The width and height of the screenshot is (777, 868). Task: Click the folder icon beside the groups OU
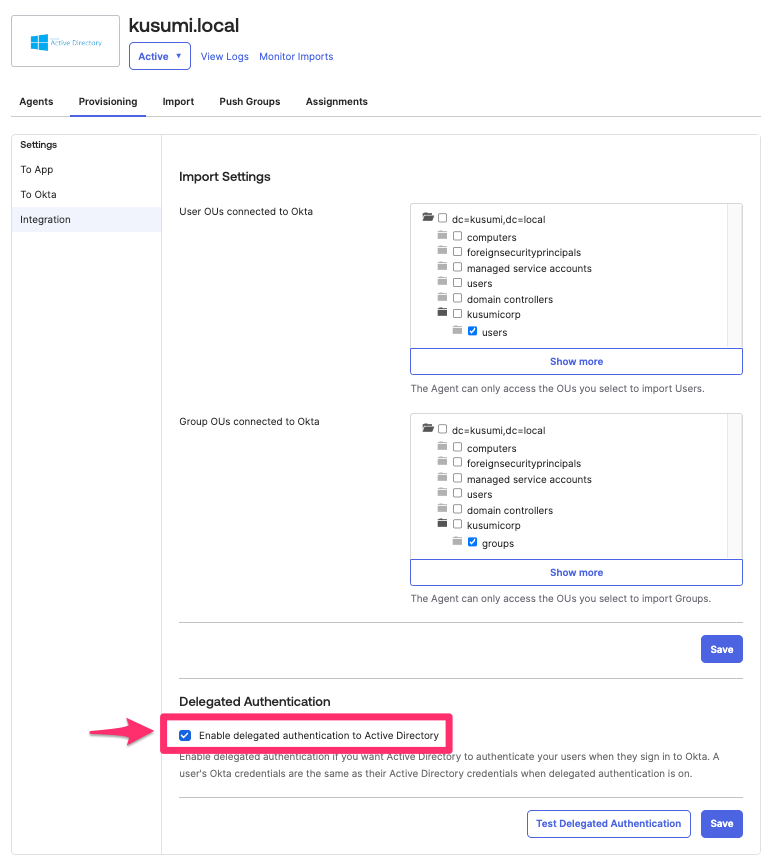458,542
